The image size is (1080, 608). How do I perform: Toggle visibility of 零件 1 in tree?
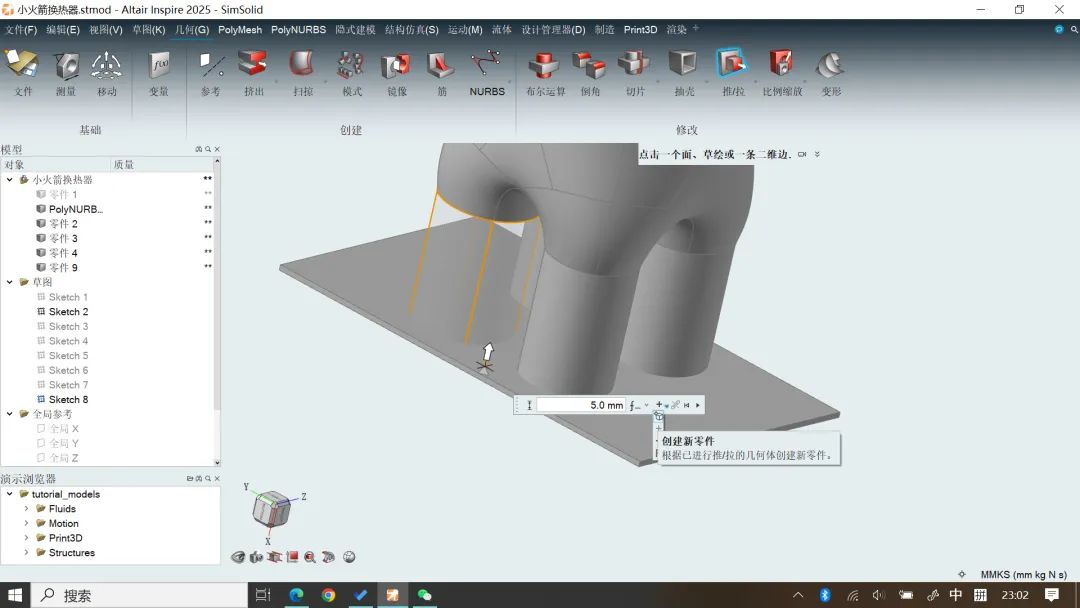point(41,195)
